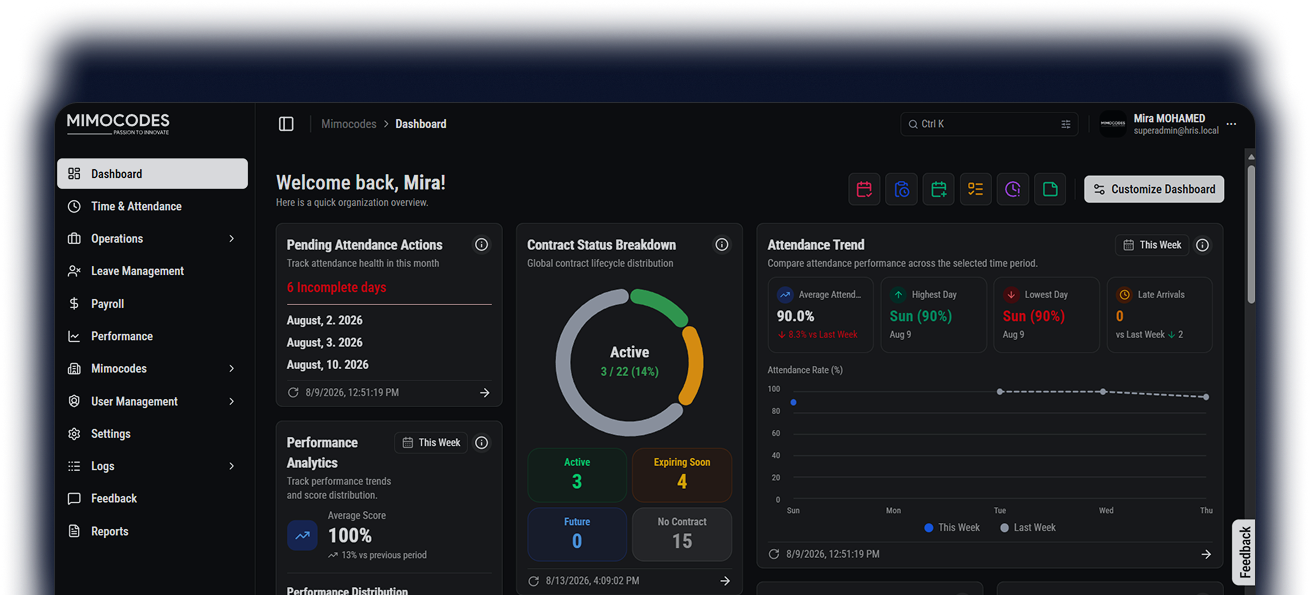Viewport: 1310px width, 595px height.
Task: Click the August, 3. 2026 incomplete day
Action: [x=325, y=343]
